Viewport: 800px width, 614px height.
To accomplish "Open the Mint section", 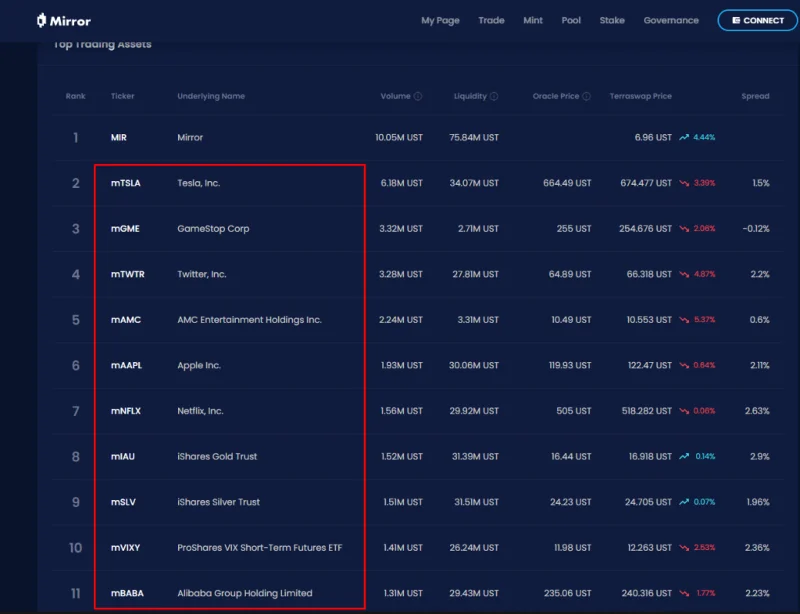I will pos(533,20).
